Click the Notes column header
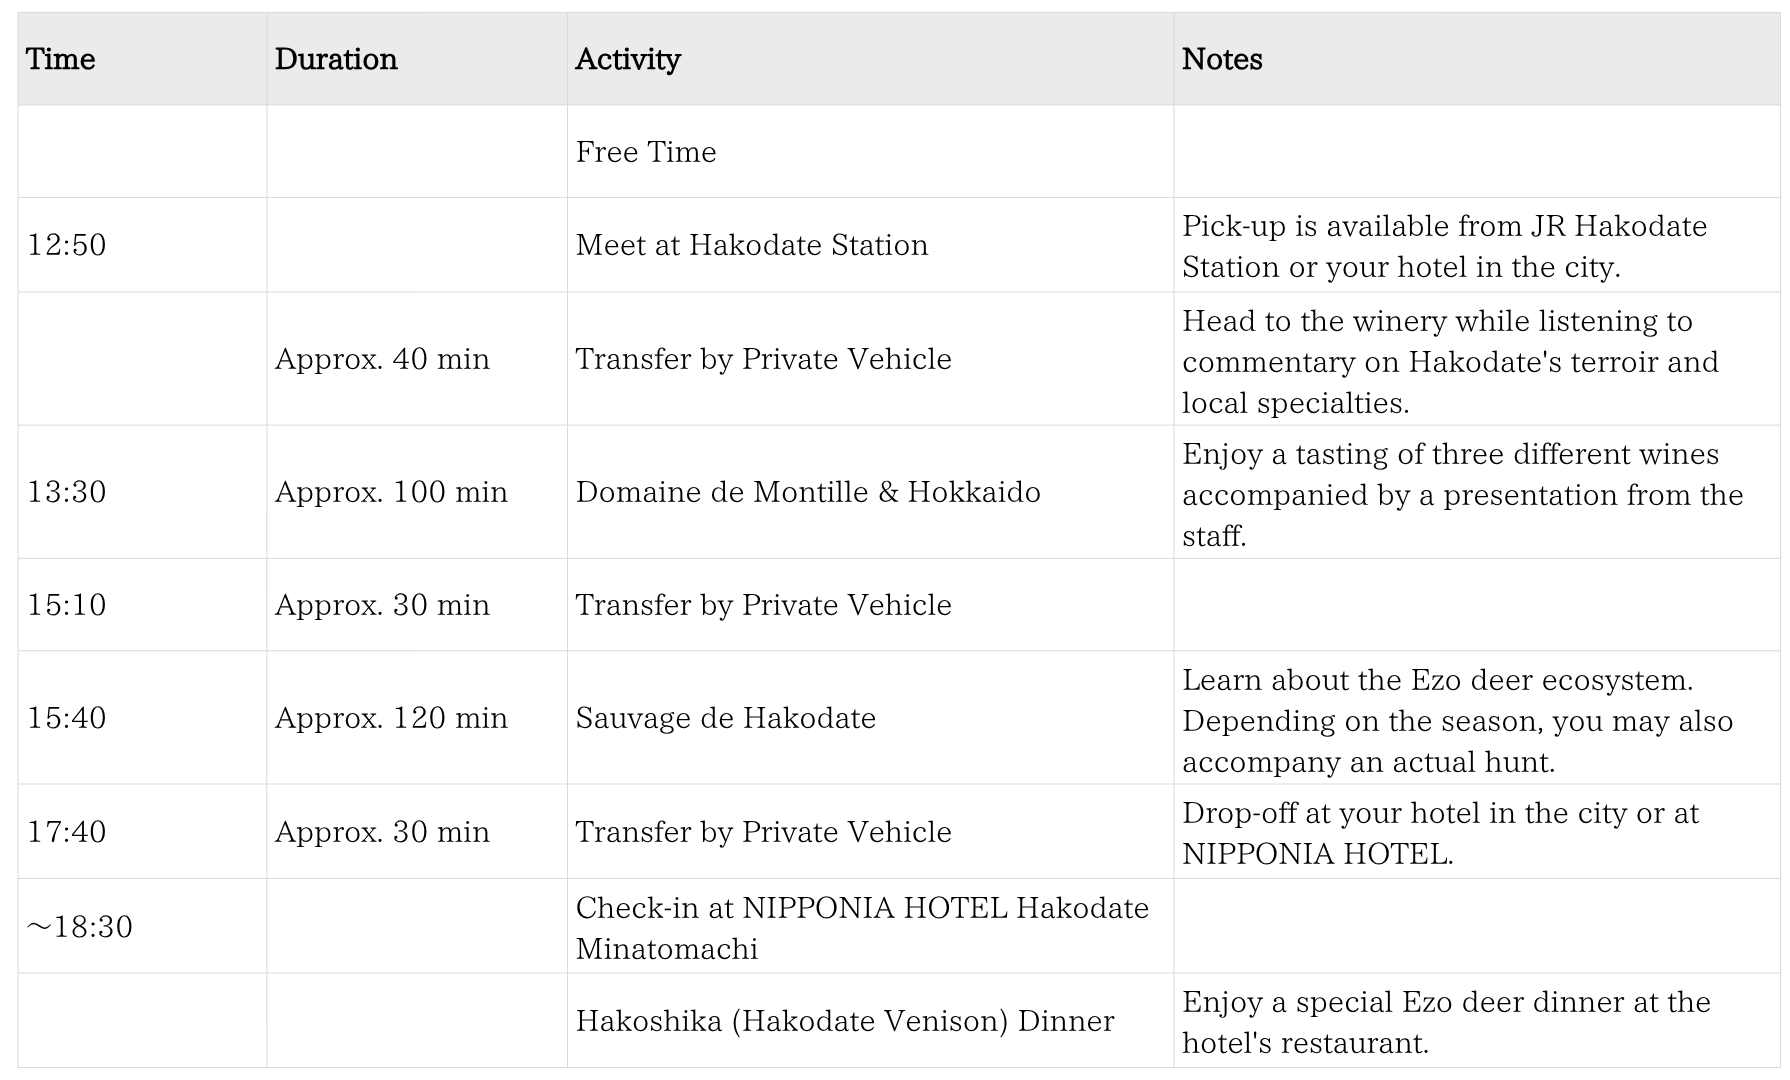Viewport: 1790px width, 1080px height. coord(1222,59)
